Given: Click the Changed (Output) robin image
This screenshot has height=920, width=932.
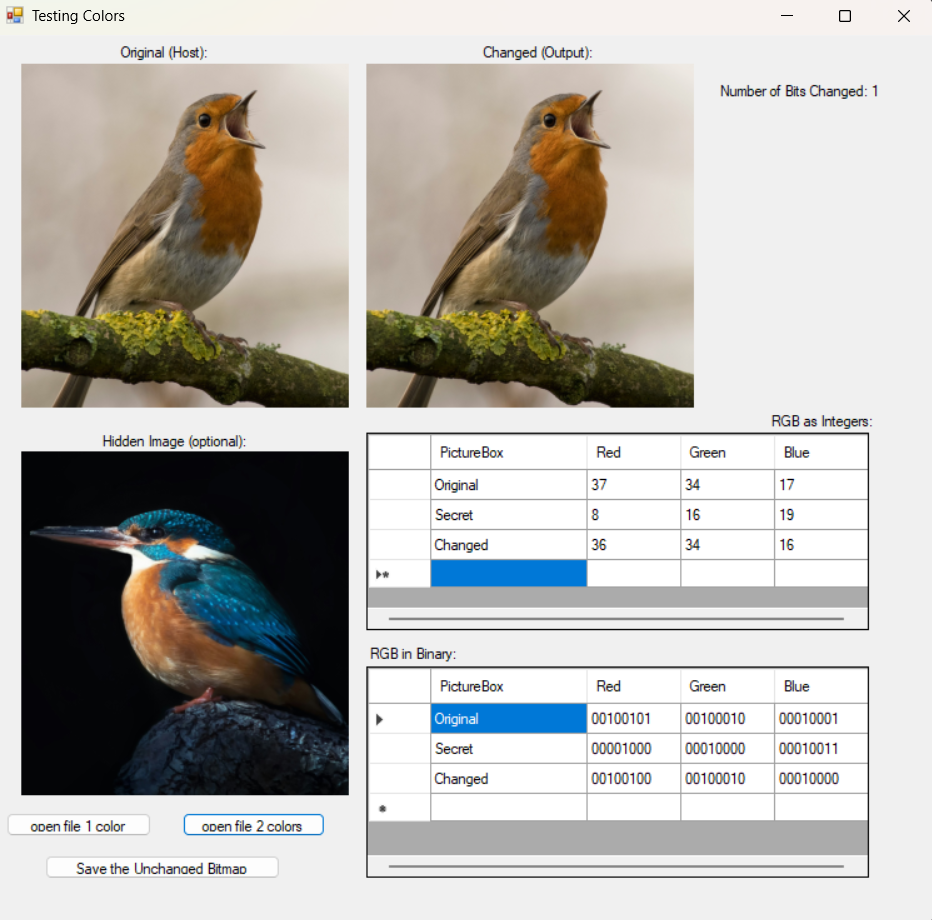Looking at the screenshot, I should tap(529, 235).
